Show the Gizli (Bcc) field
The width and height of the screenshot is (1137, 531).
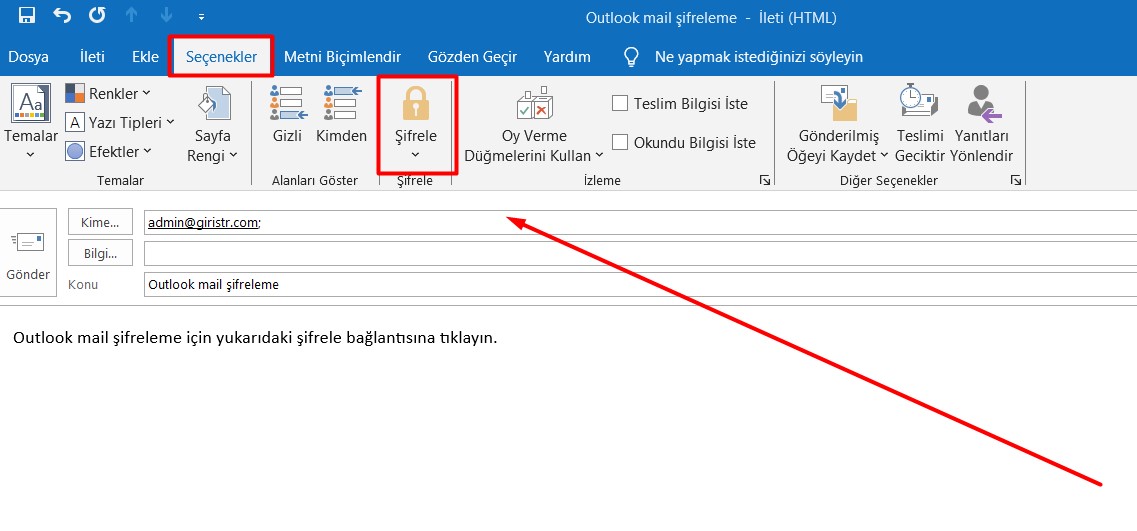(x=288, y=114)
